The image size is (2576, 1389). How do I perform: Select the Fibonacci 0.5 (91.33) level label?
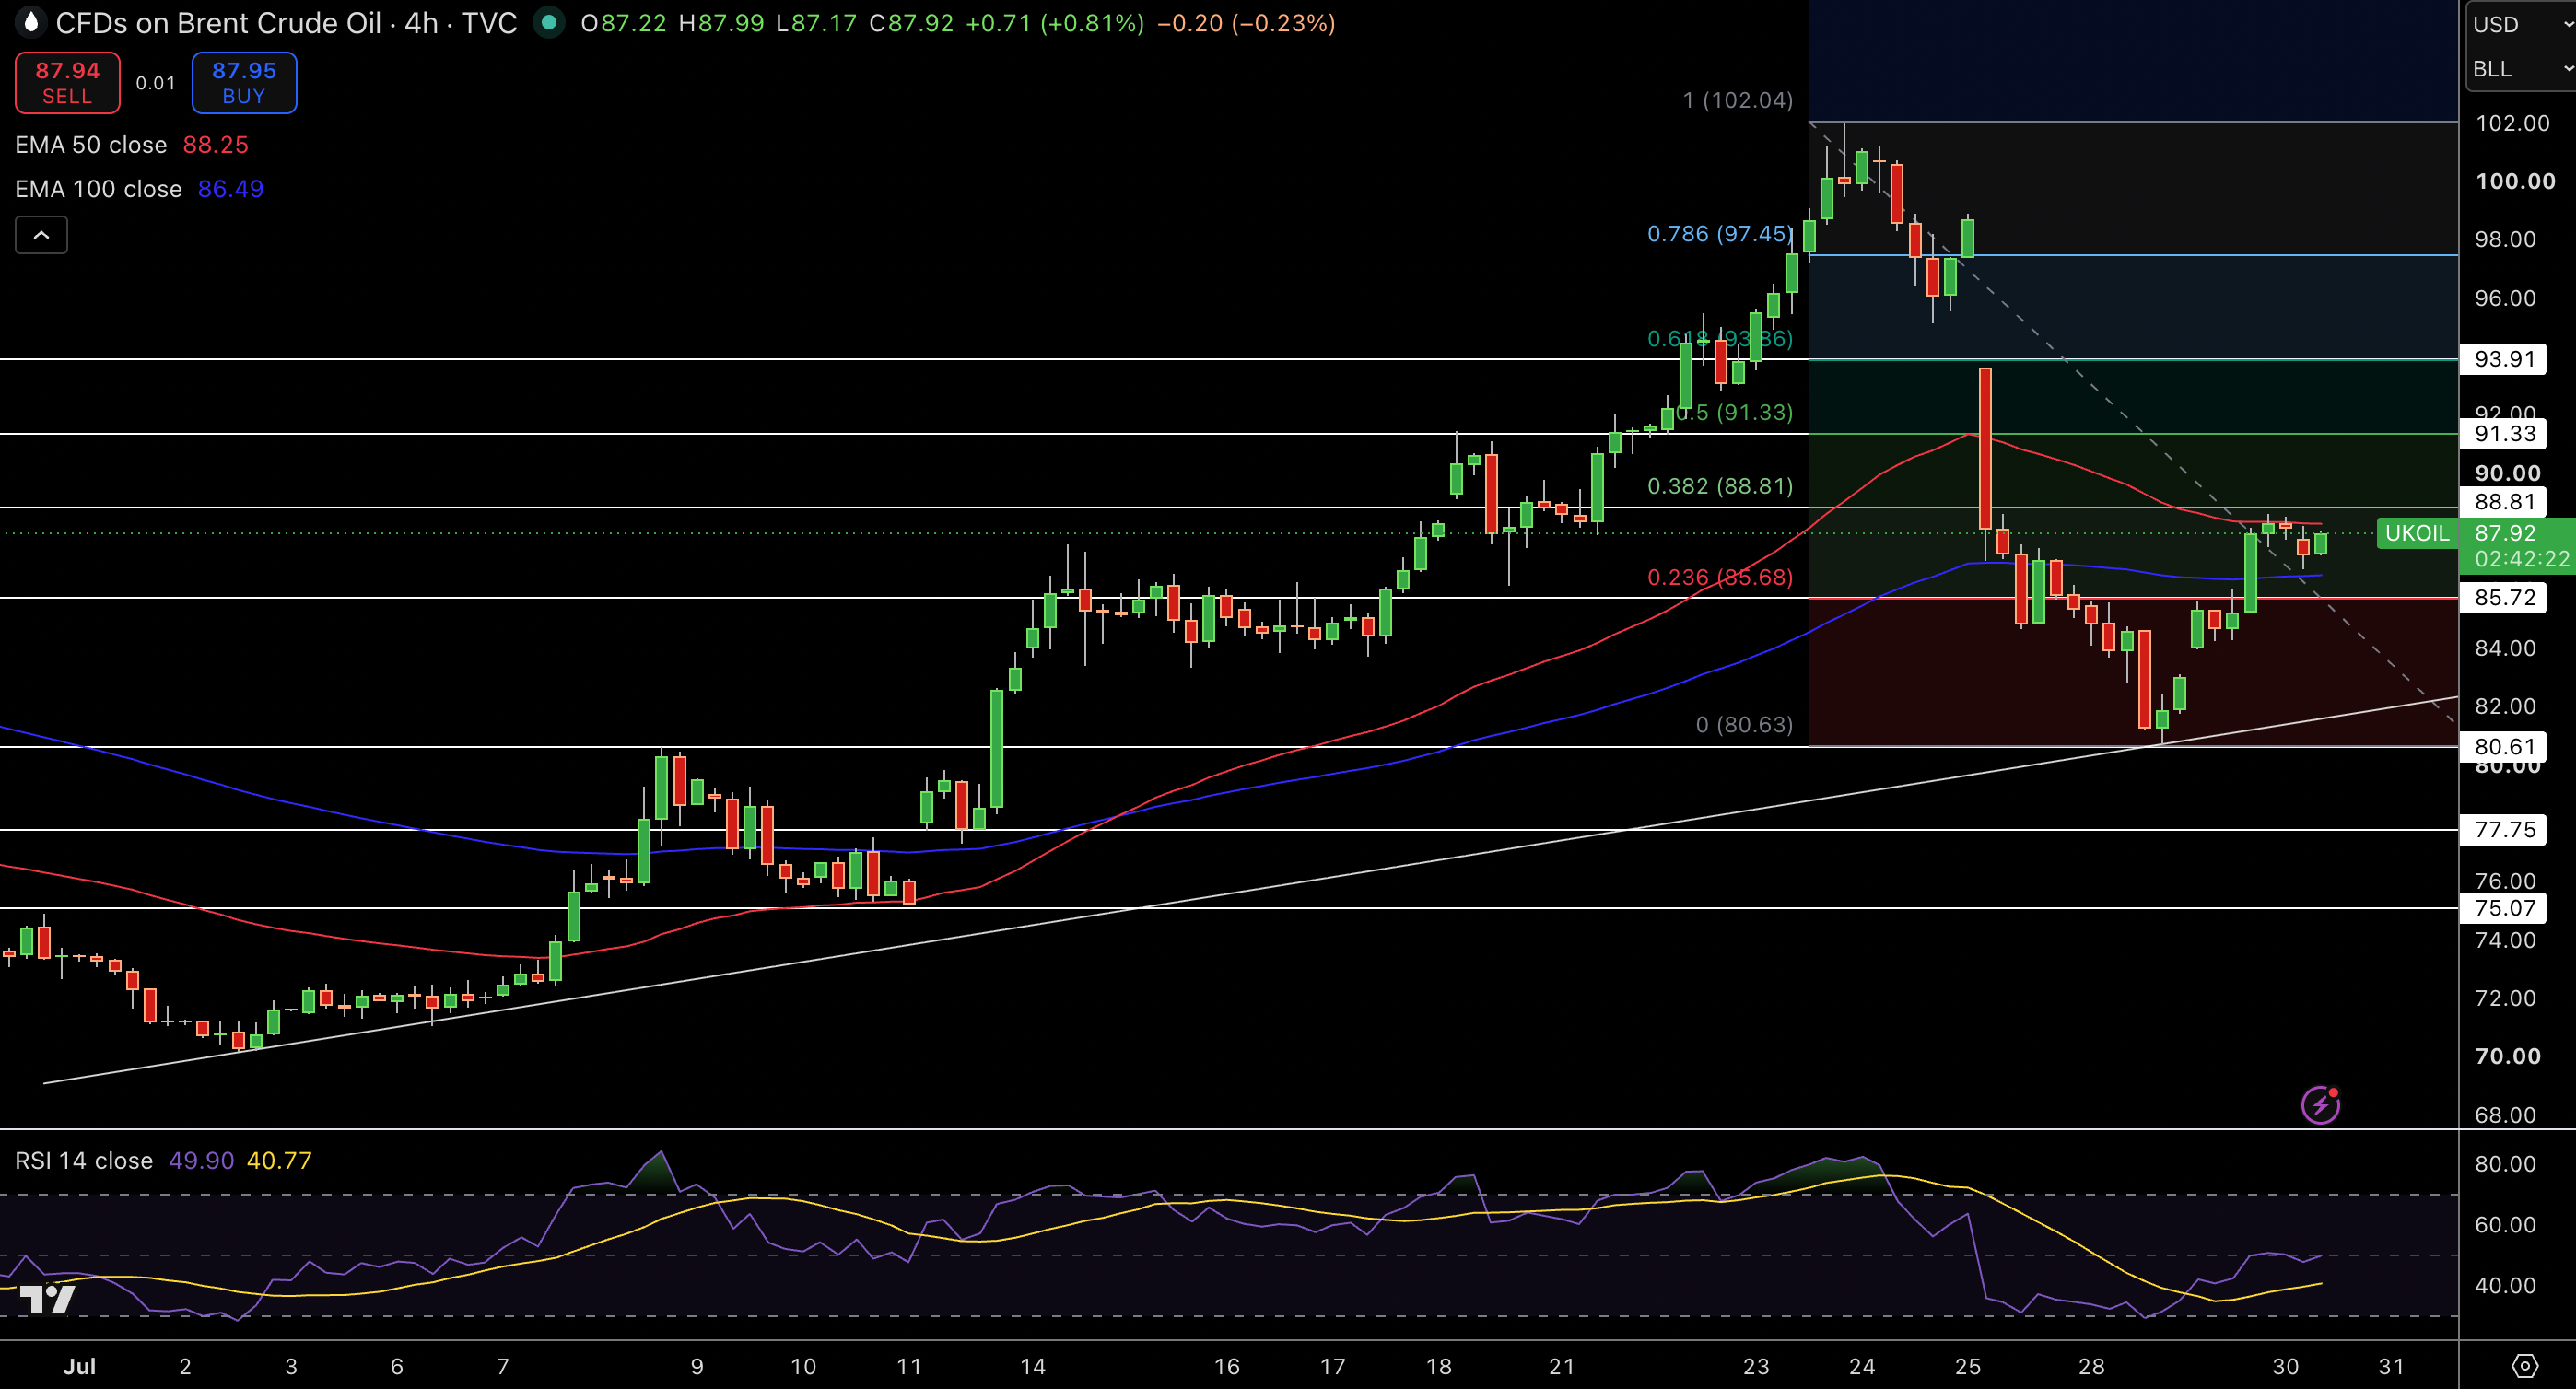[1734, 412]
